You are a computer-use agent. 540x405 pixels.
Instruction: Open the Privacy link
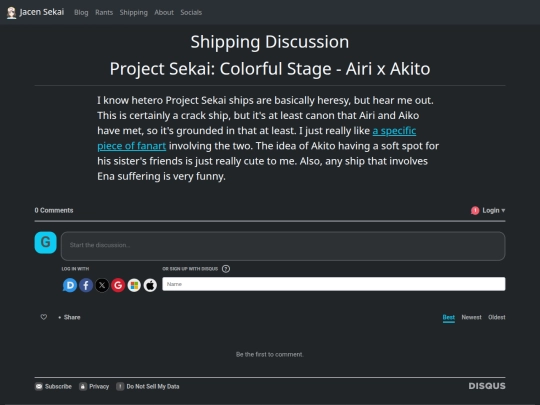(94, 386)
